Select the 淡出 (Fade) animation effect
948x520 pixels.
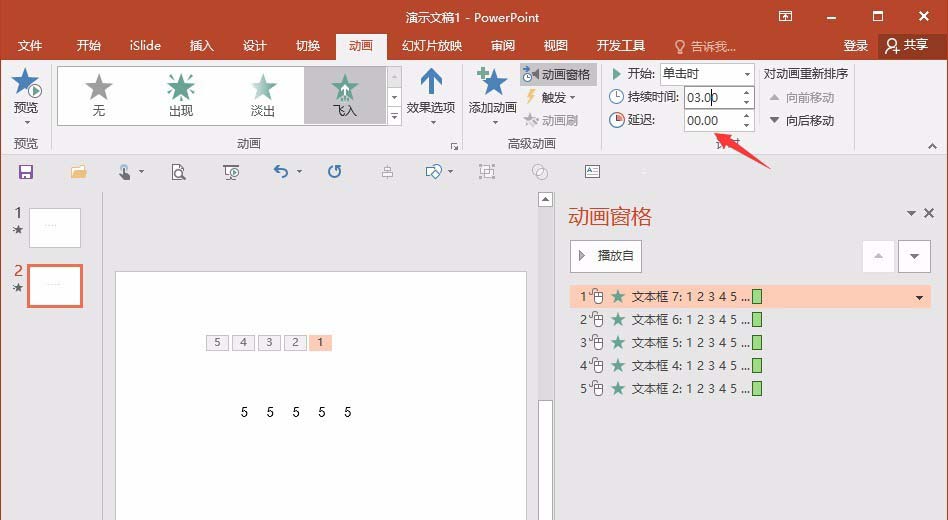(263, 95)
